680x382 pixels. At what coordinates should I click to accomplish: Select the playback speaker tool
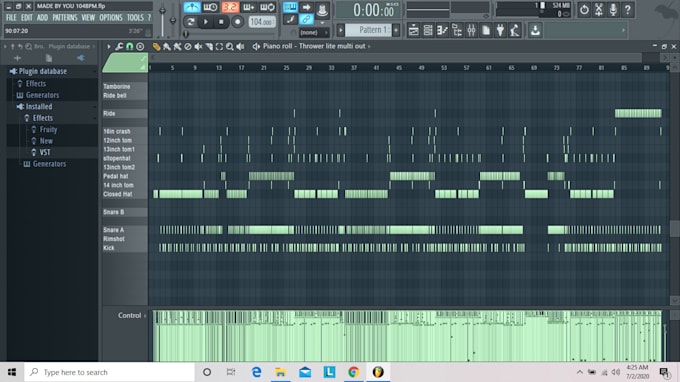click(x=240, y=46)
